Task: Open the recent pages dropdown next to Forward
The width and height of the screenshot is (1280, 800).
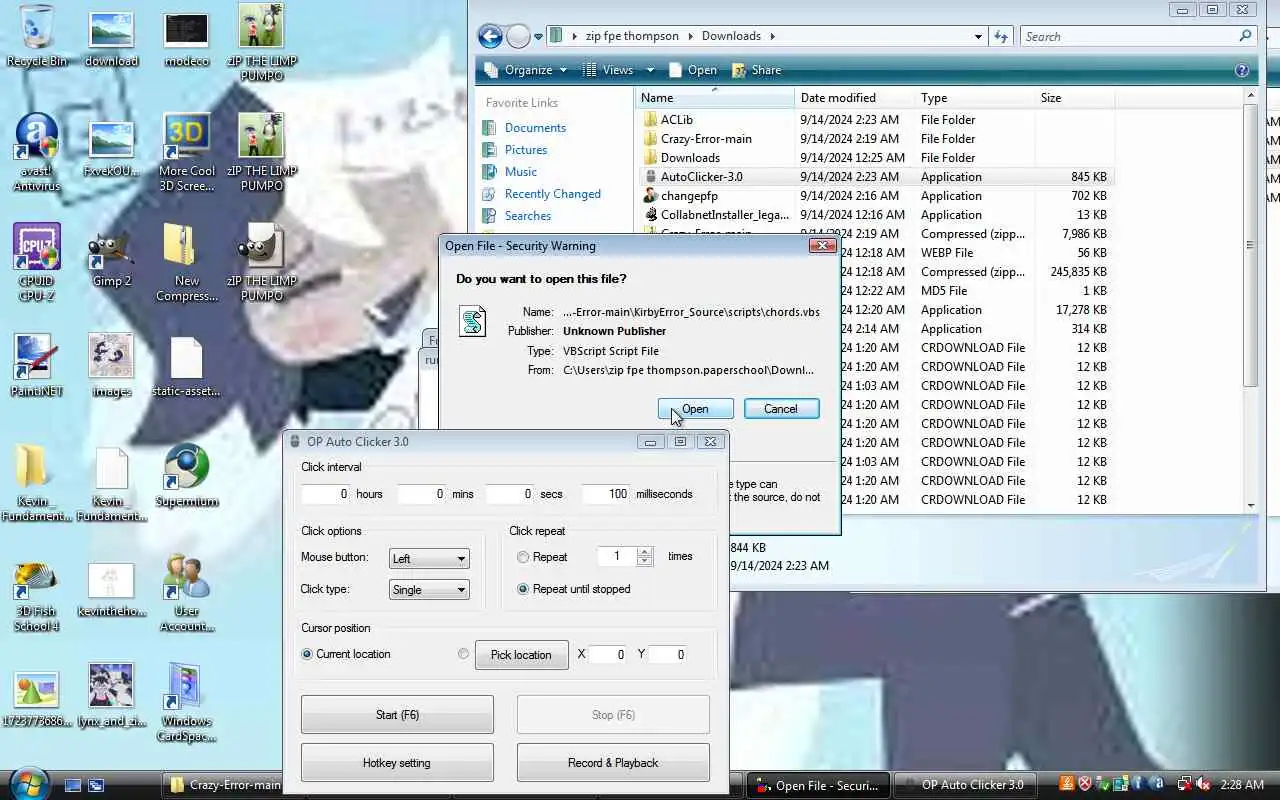Action: pos(538,37)
